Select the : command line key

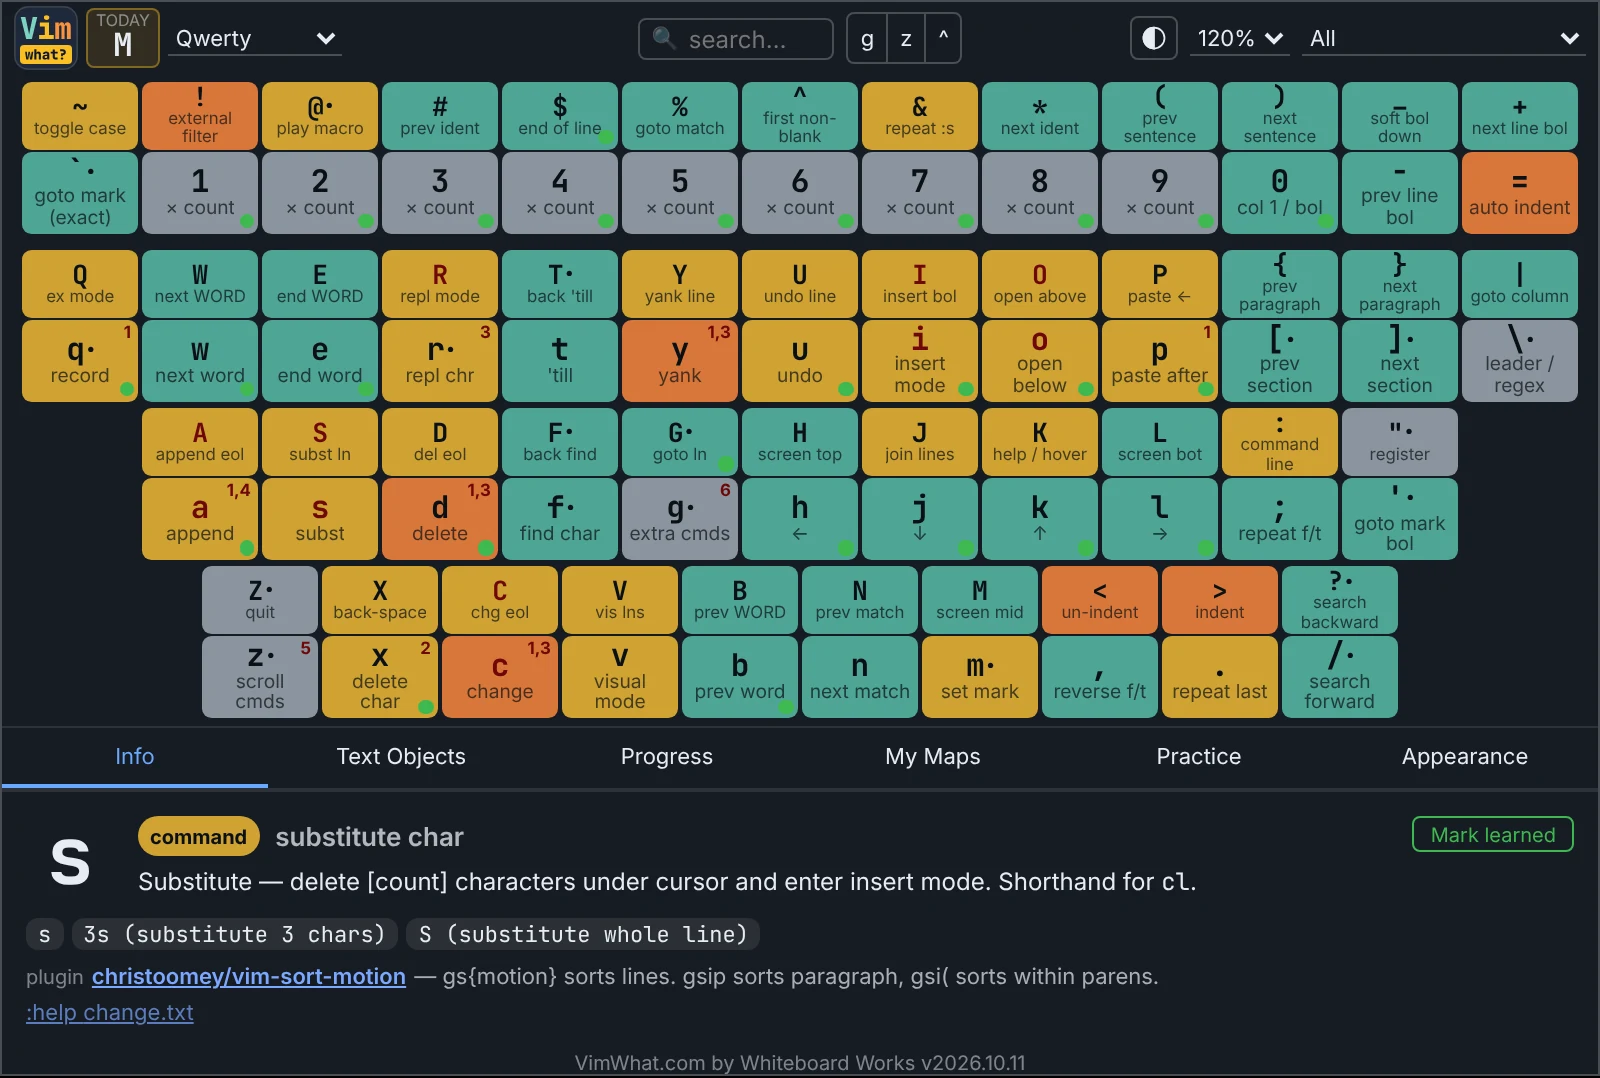(1280, 442)
